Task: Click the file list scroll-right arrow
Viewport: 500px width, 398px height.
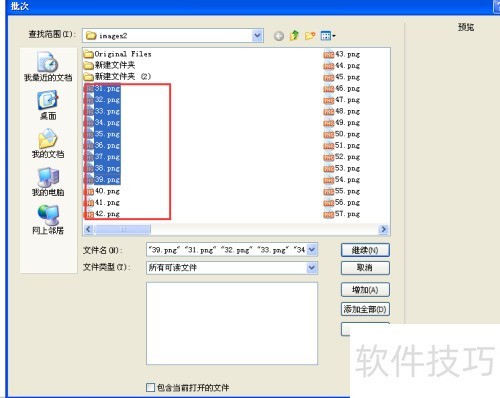Action: coord(384,229)
